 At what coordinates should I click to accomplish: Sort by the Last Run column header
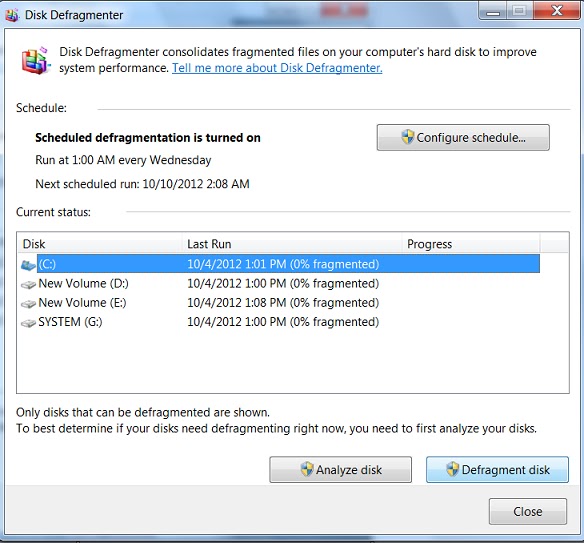coord(292,244)
